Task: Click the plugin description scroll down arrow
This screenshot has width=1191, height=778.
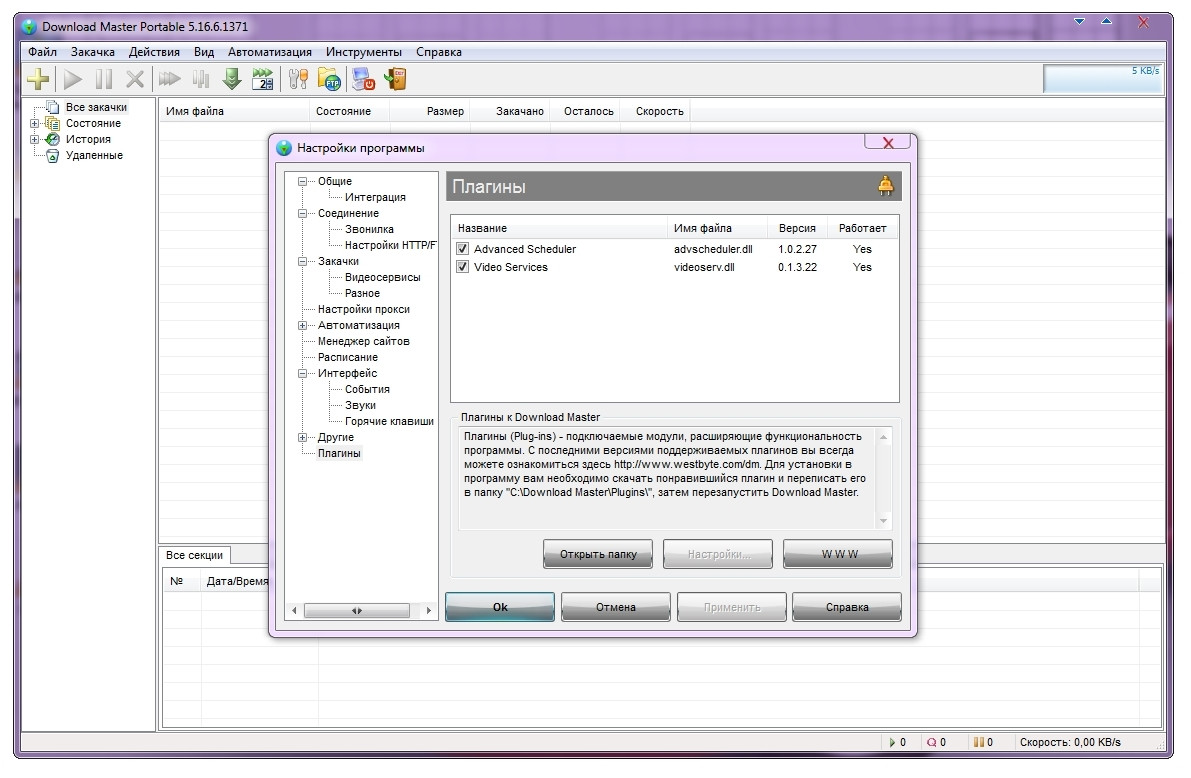Action: (883, 521)
